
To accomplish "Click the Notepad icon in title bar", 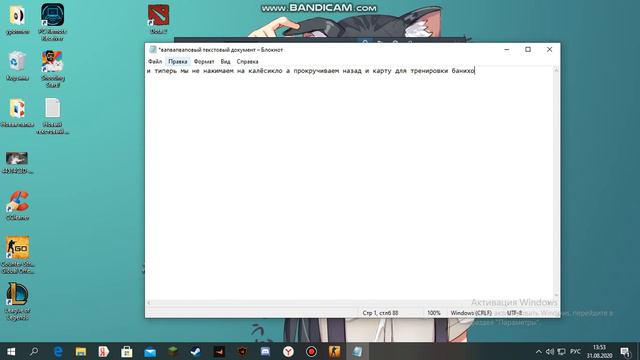I will tap(153, 49).
